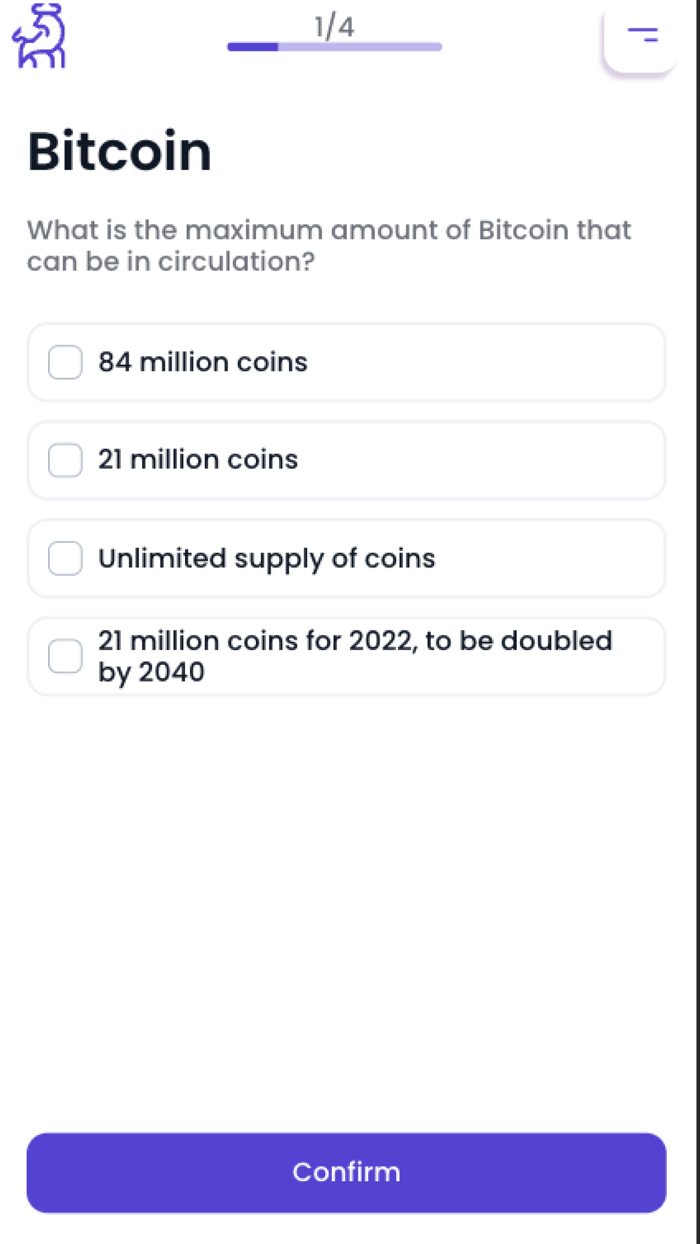Open the hamburger menu icon
The width and height of the screenshot is (700, 1244).
(x=642, y=36)
